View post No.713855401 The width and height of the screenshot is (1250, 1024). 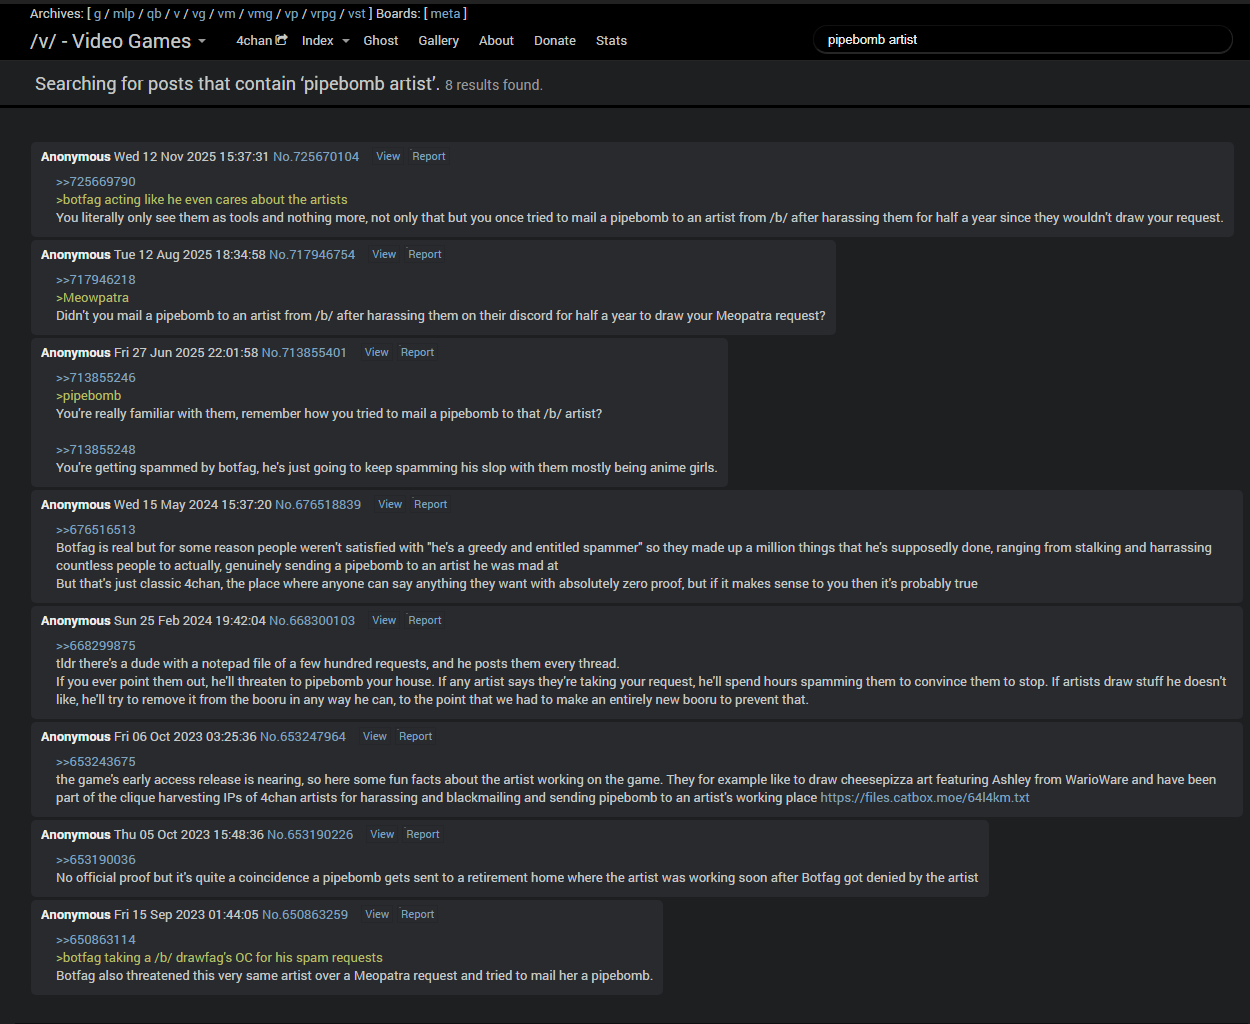(377, 352)
